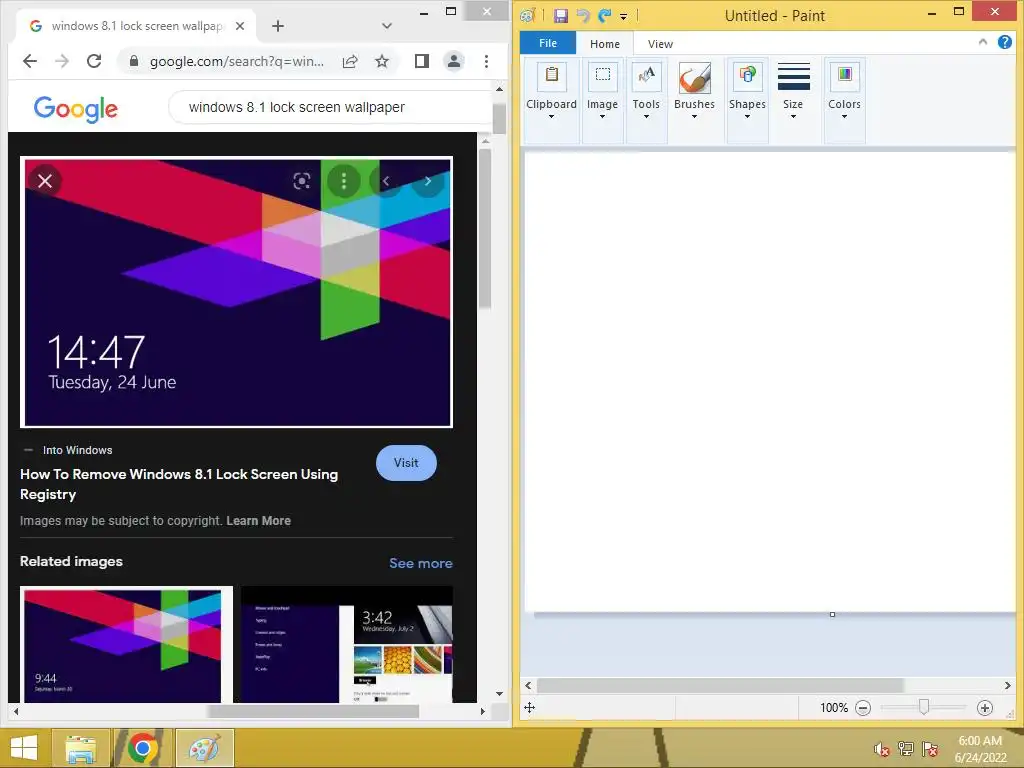This screenshot has height=768, width=1024.
Task: Click the Undo arrow in Paint's title bar
Action: [583, 16]
